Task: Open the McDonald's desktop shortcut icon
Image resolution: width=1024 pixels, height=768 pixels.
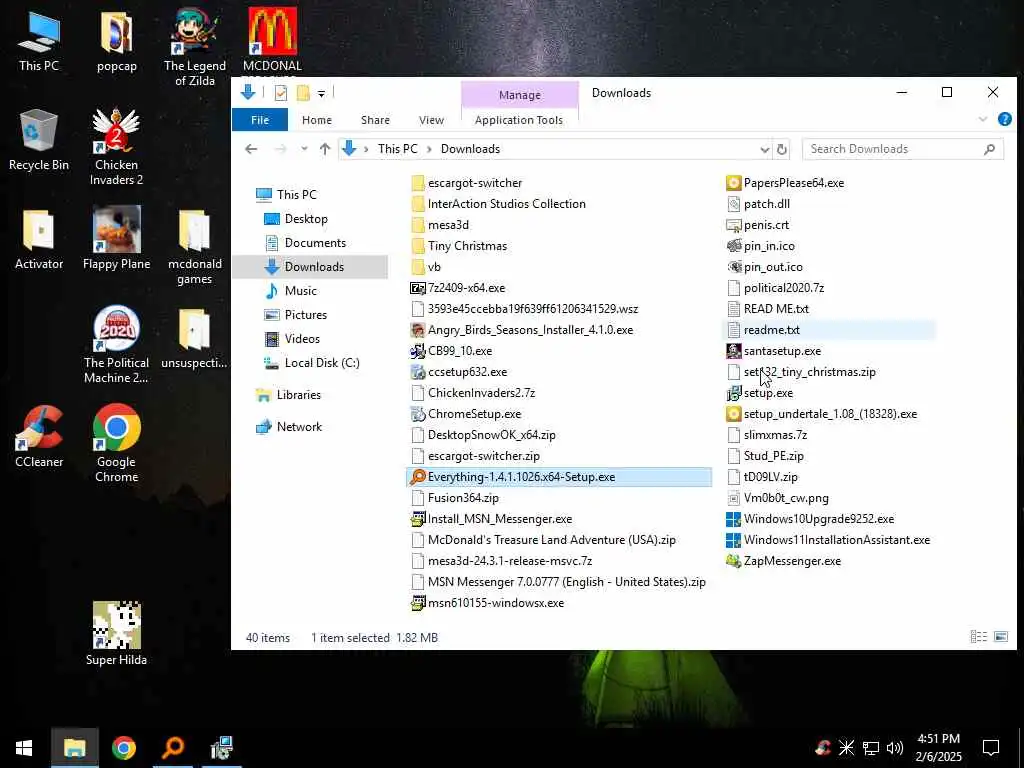Action: click(x=272, y=39)
